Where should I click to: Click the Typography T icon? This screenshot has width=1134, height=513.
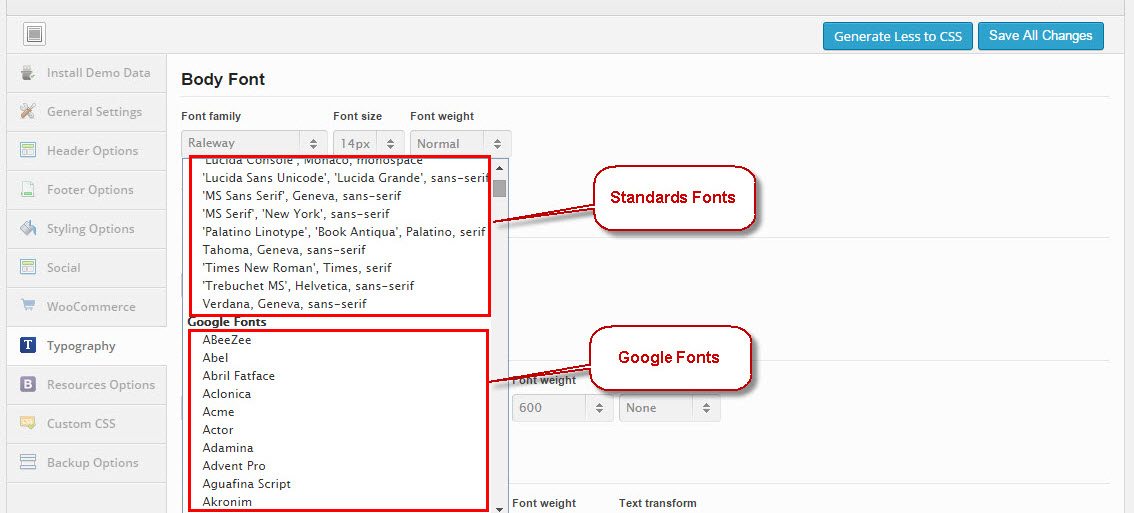click(x=27, y=345)
